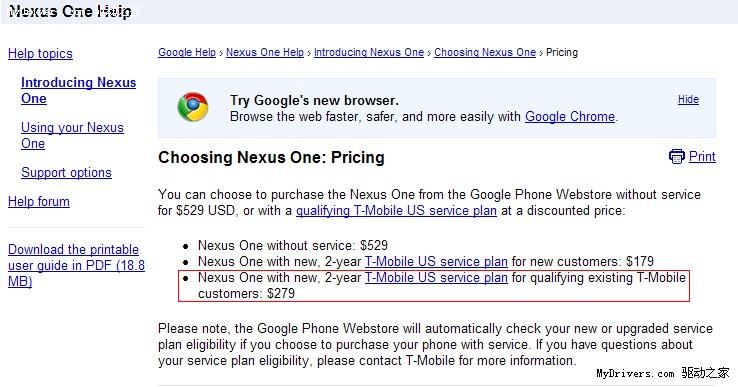Image resolution: width=738 pixels, height=387 pixels.
Task: Open T-Mobile service plan link for new customers
Action: pos(436,261)
